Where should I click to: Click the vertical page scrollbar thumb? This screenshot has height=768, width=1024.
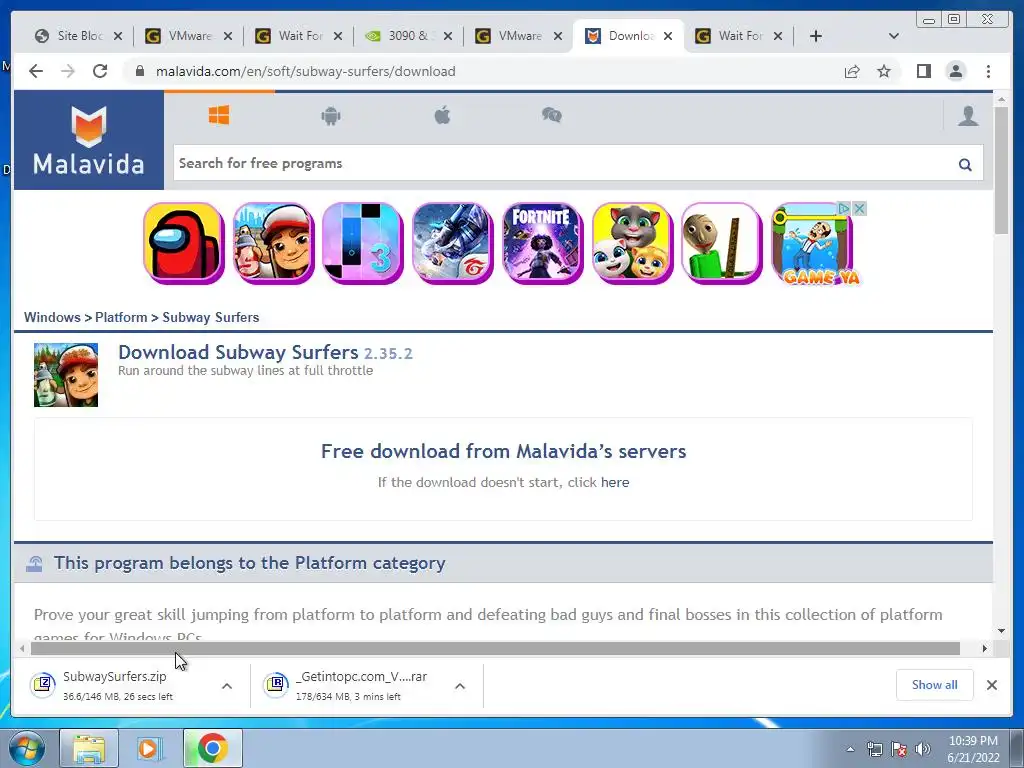point(1001,170)
